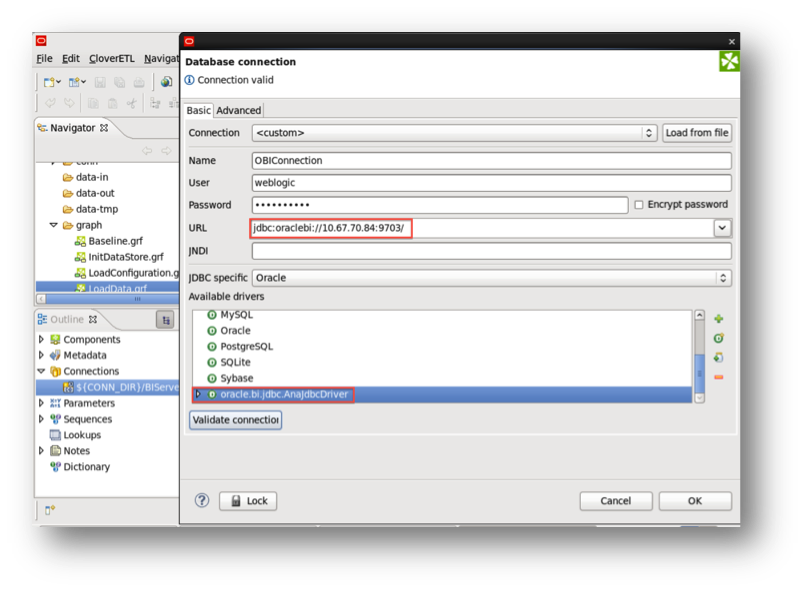Click the greyed copy icon
Screen dimensions: 805x592
[93, 103]
